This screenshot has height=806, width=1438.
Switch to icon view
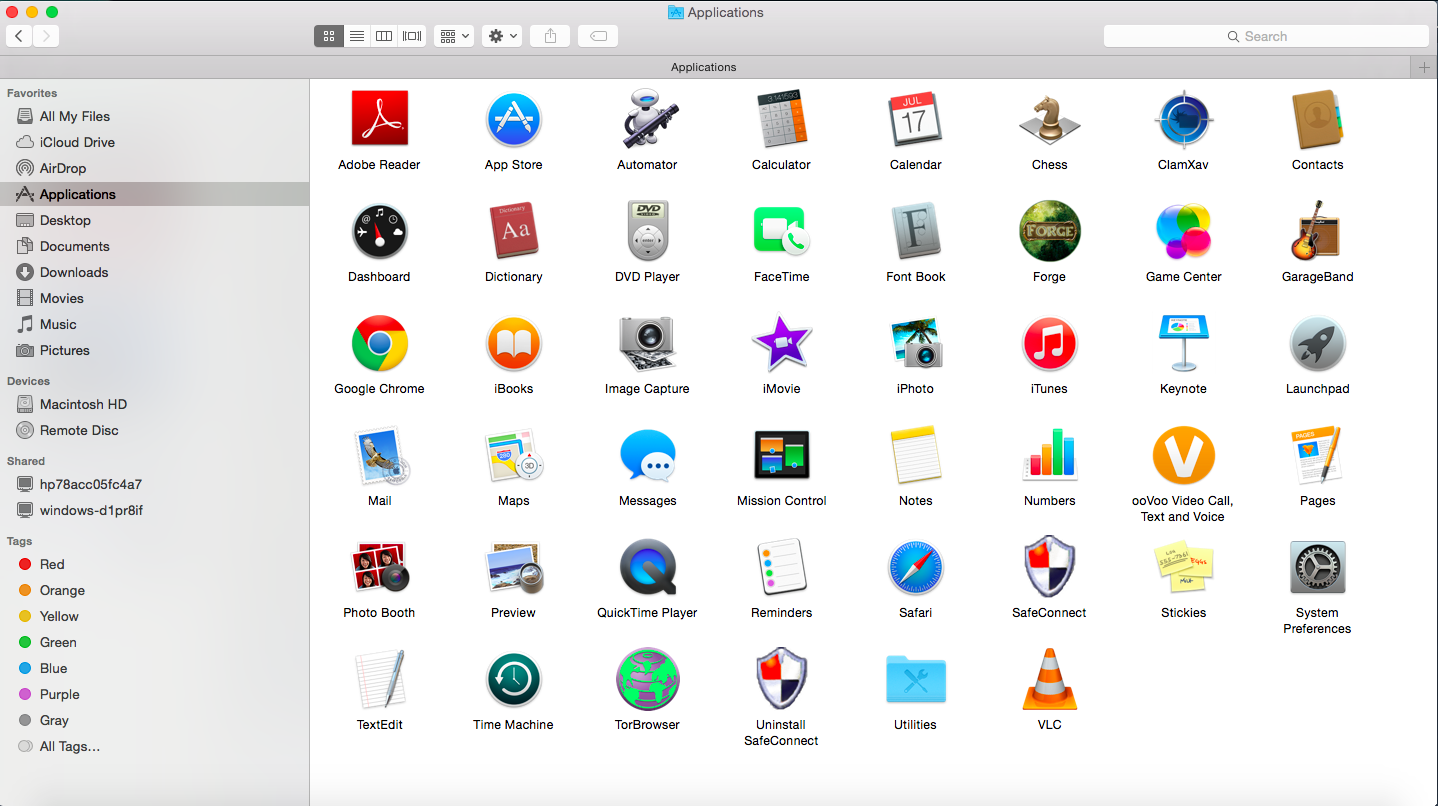[329, 36]
